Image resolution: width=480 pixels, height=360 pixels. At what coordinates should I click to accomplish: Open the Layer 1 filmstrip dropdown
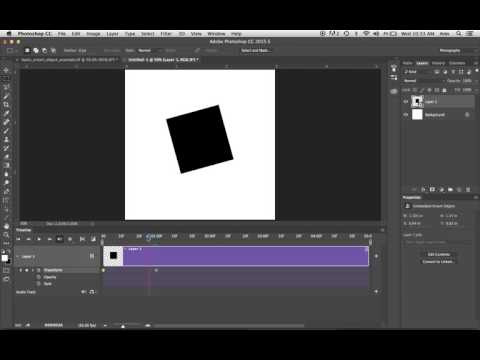[x=92, y=256]
